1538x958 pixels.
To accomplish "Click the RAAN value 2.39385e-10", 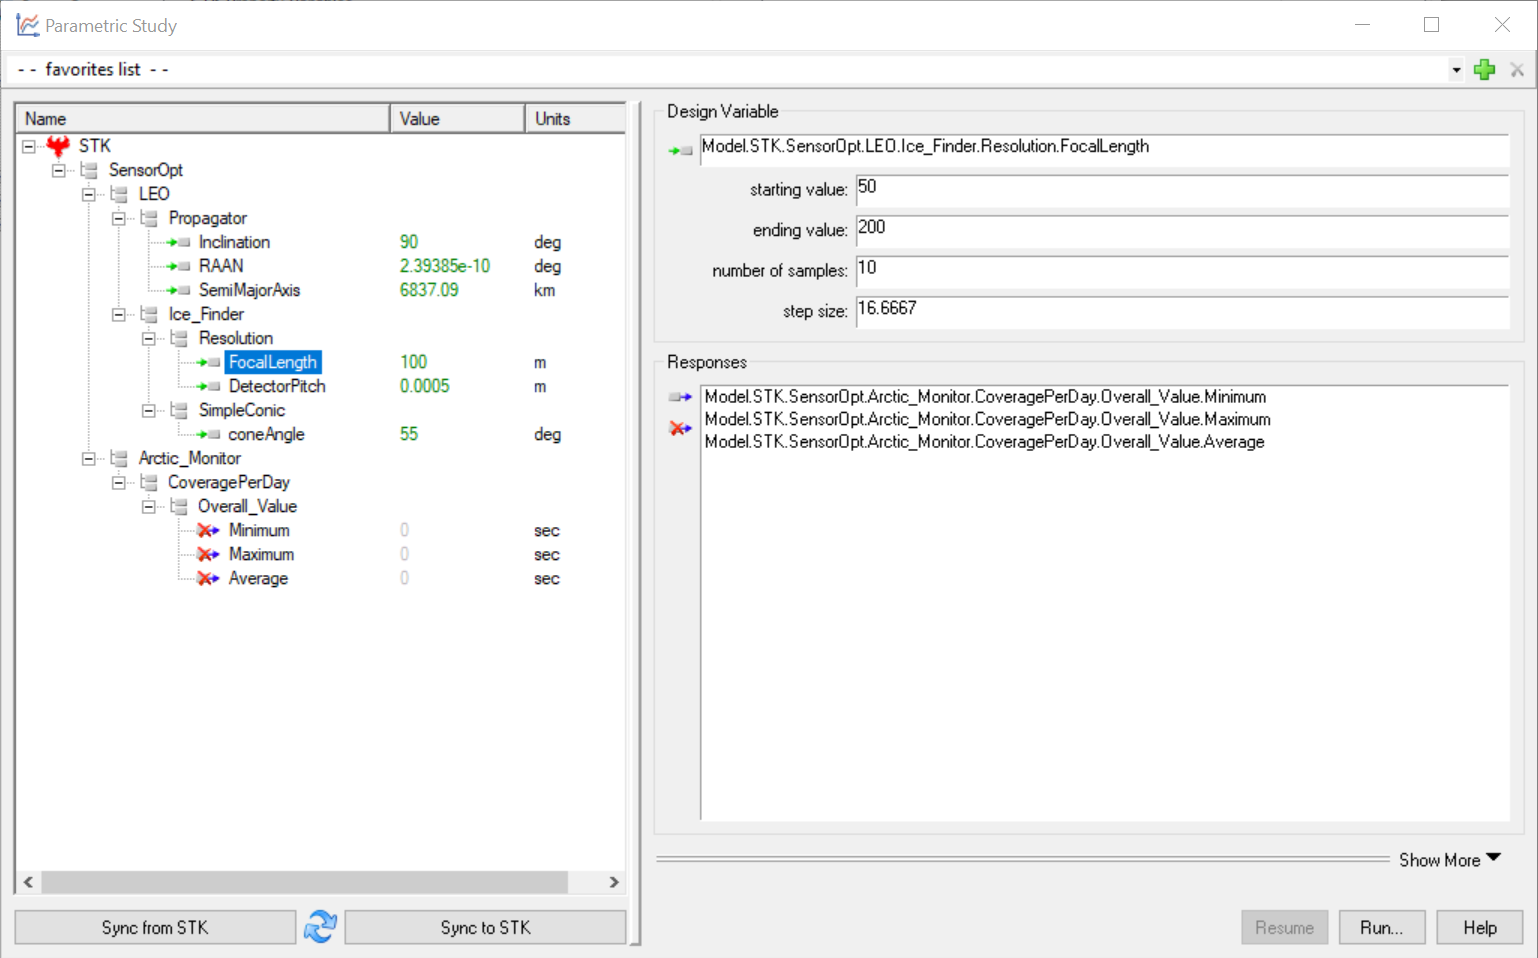I will [x=445, y=266].
